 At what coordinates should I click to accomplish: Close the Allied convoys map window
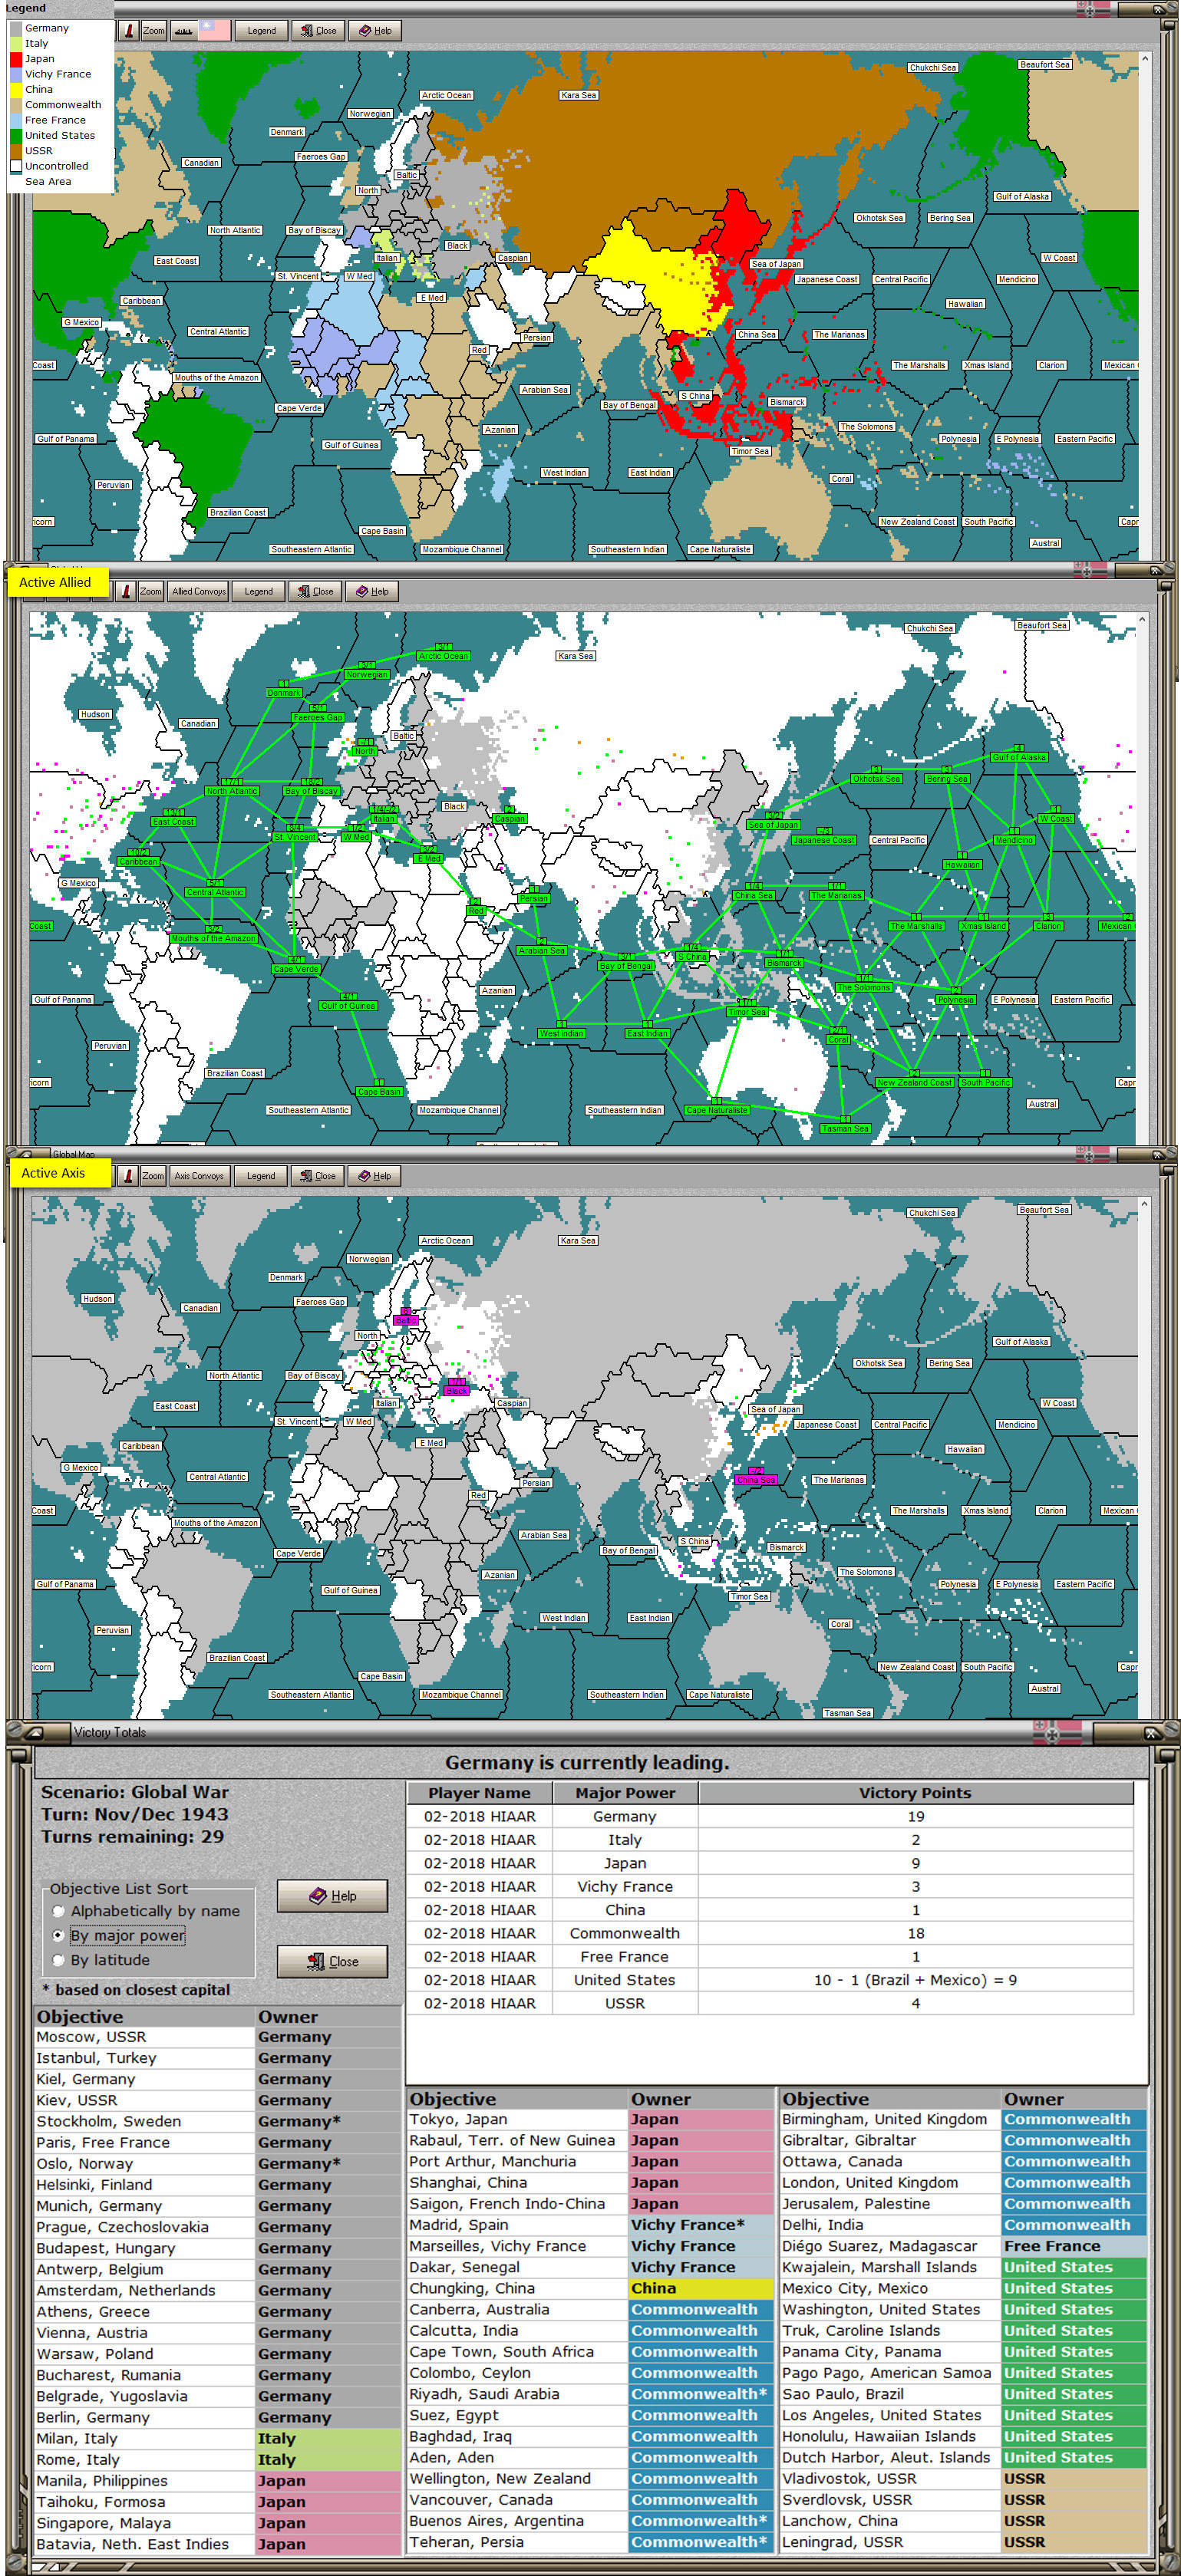(x=316, y=591)
